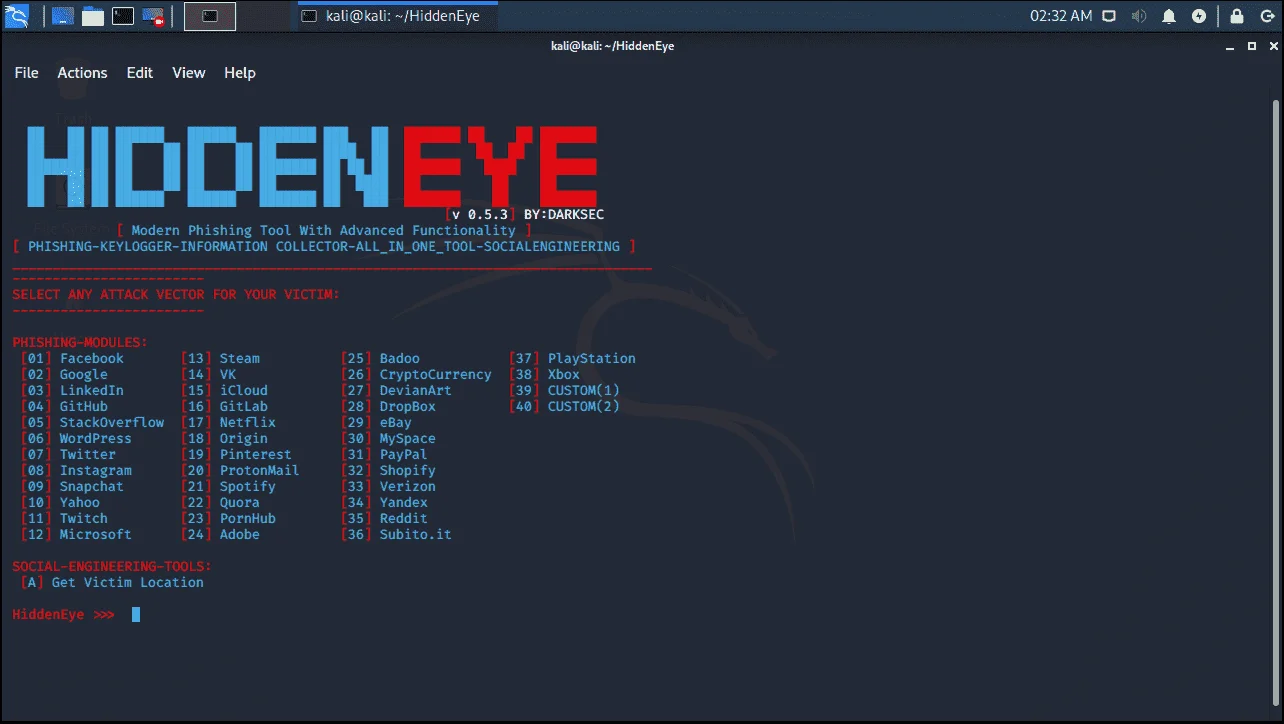This screenshot has height=724, width=1284.
Task: Click the "CUSTOM(2)" module text
Action: click(x=584, y=407)
